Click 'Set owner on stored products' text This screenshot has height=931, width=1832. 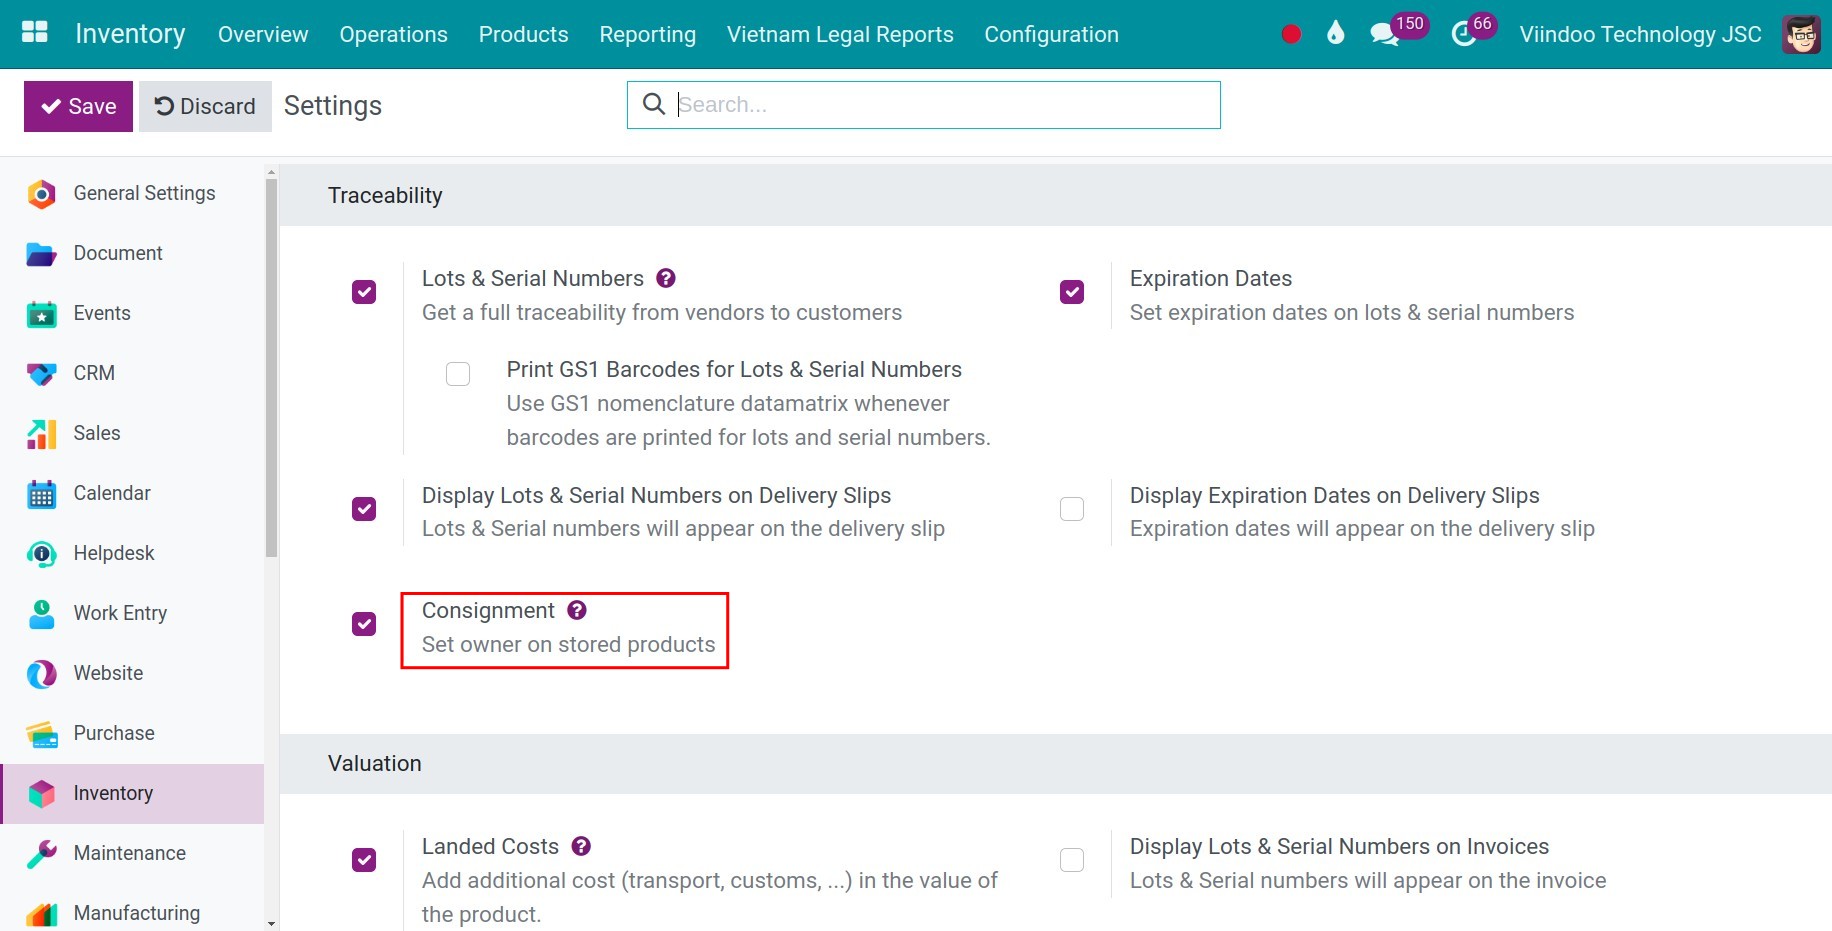click(568, 644)
